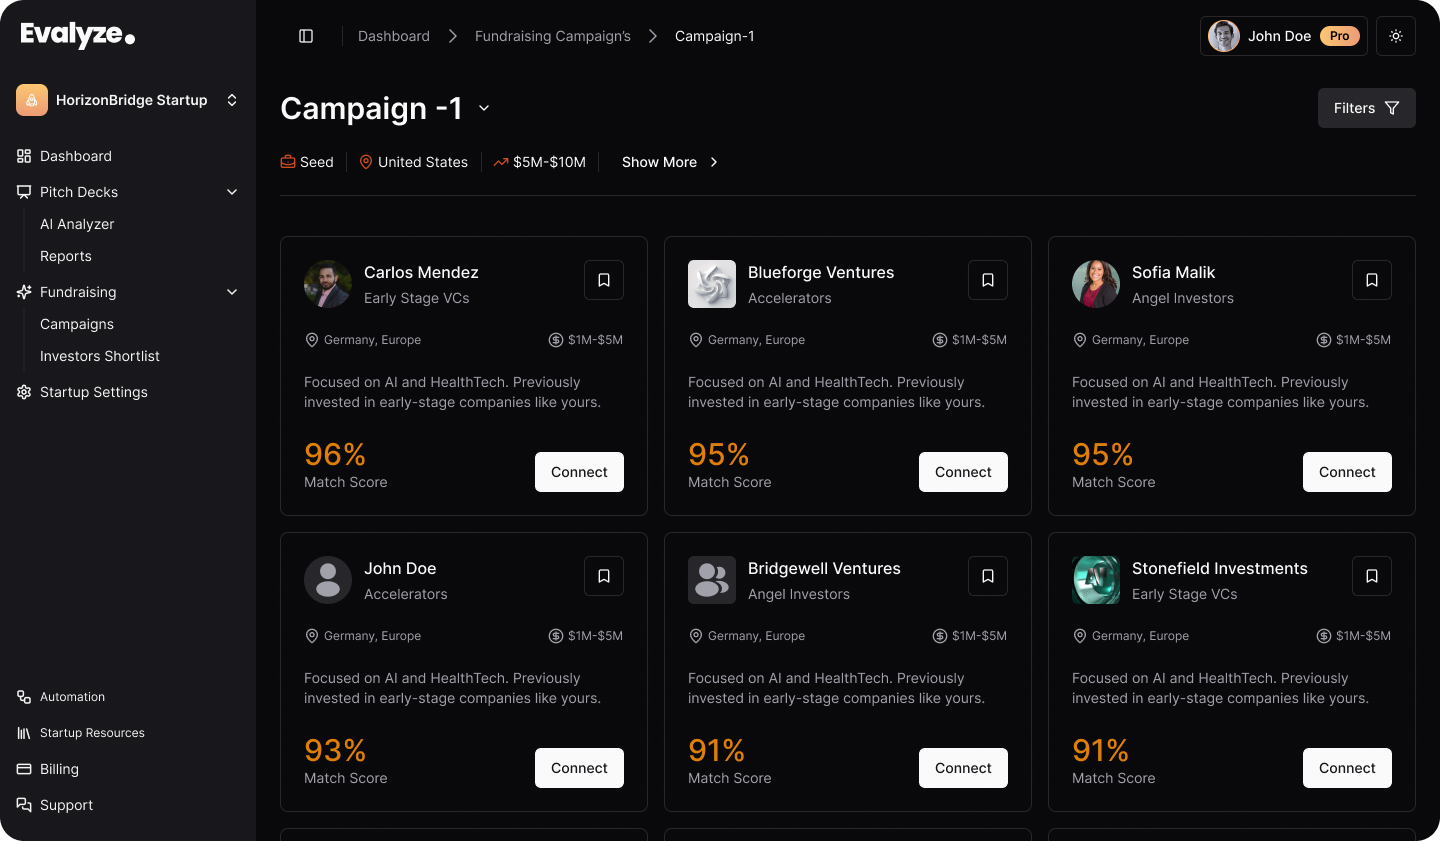Bookmark the Stonefield Investments card
The width and height of the screenshot is (1440, 841).
point(1372,576)
